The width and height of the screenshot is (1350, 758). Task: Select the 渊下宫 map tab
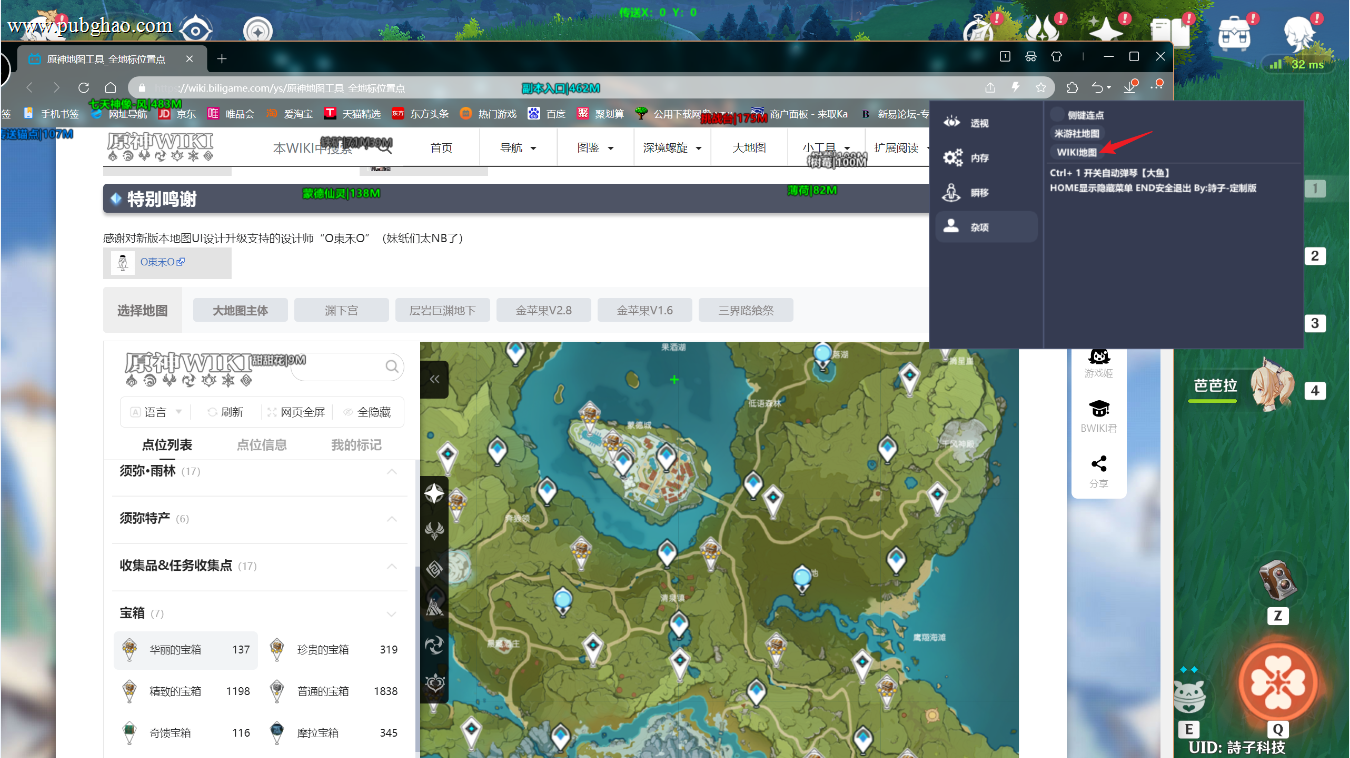pos(341,310)
